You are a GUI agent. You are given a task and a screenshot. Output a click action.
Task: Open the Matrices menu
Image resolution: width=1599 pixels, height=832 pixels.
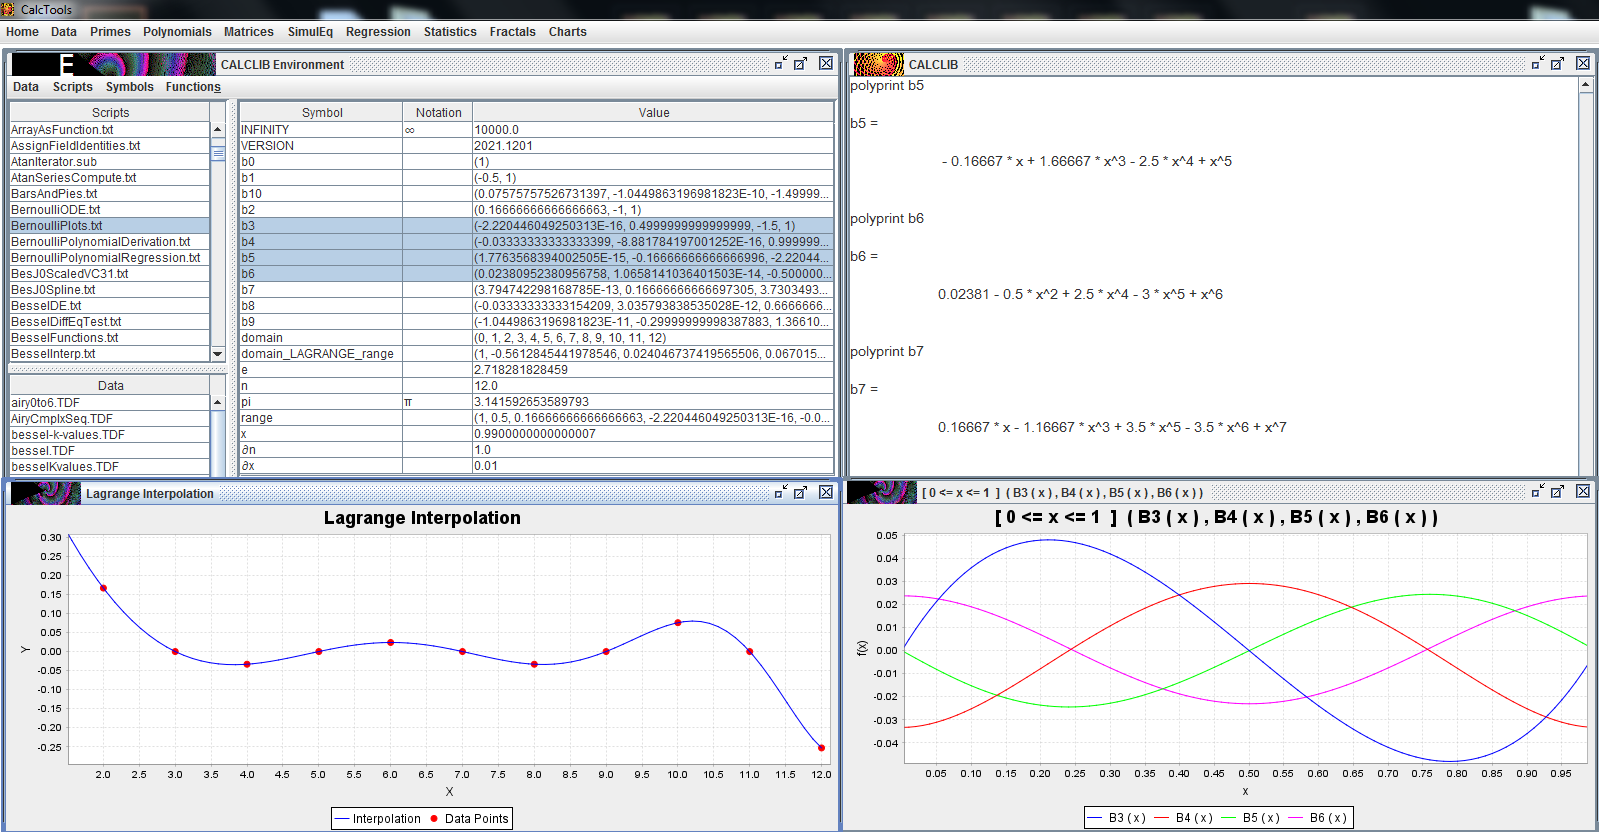pyautogui.click(x=249, y=32)
